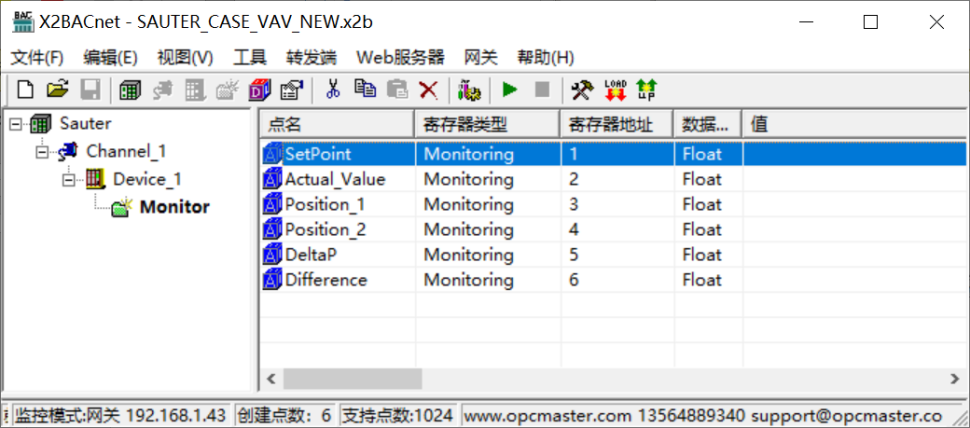Collapse the Sauter tree node
Screen dimensions: 970x428
(15, 124)
